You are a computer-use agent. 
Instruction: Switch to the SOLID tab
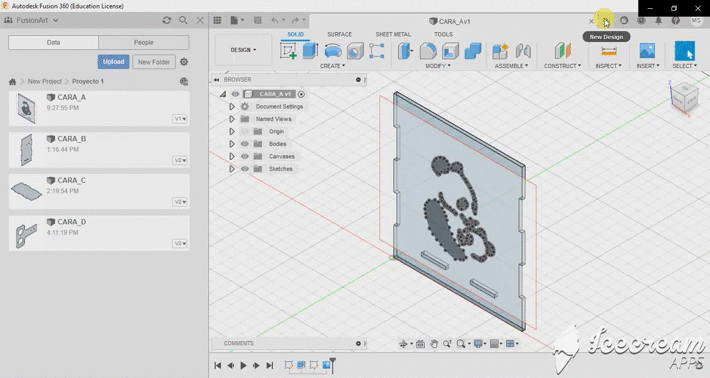(295, 34)
